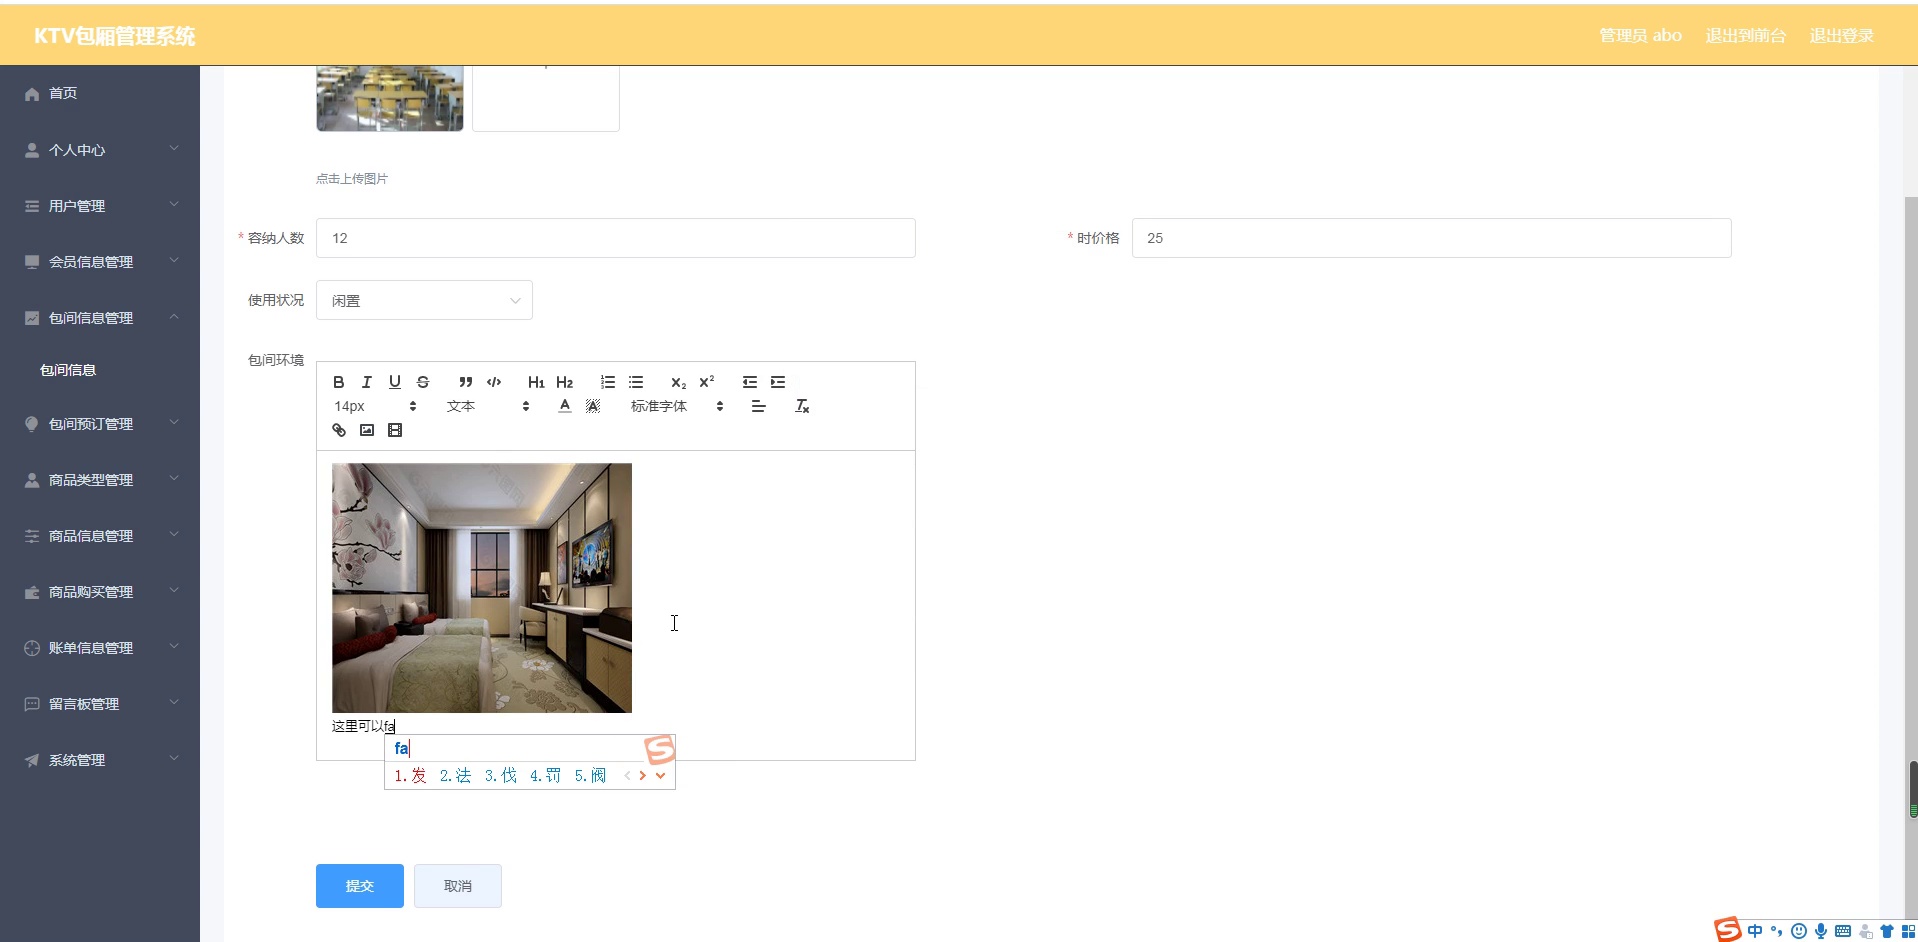Viewport: 1918px width, 942px height.
Task: Select 包间信息 in the sidebar menu
Action: 66,369
